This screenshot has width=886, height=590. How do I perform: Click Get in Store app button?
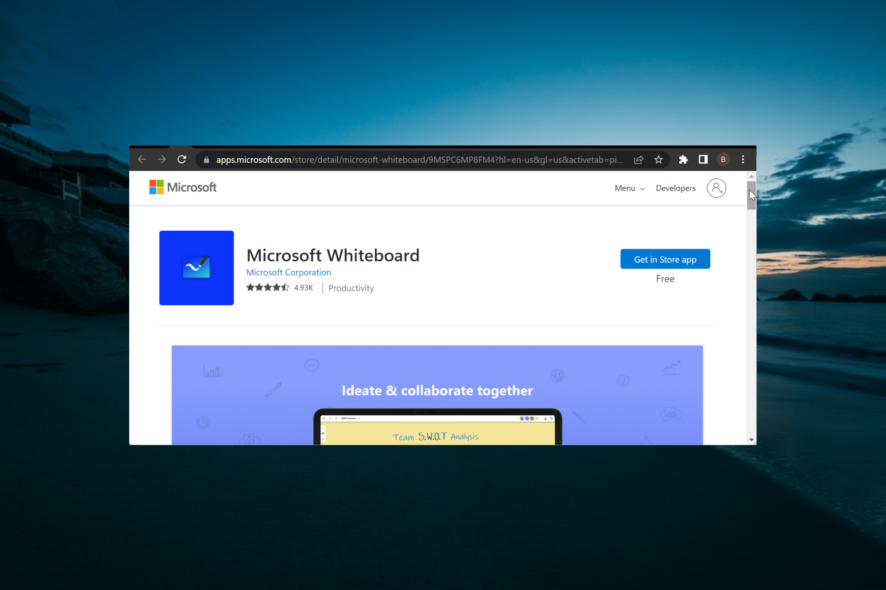coord(665,259)
